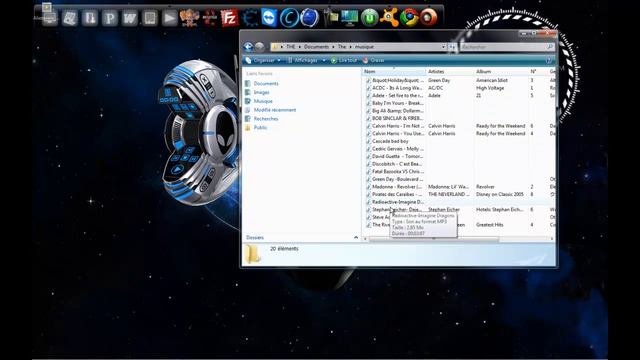Image resolution: width=640 pixels, height=360 pixels.
Task: Click the refresh button beside address bar
Action: point(452,47)
